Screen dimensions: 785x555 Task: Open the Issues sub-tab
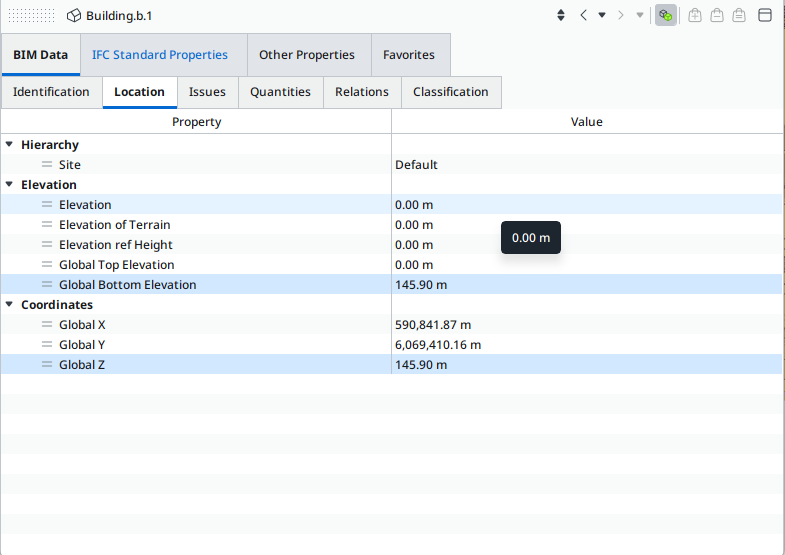pos(207,92)
